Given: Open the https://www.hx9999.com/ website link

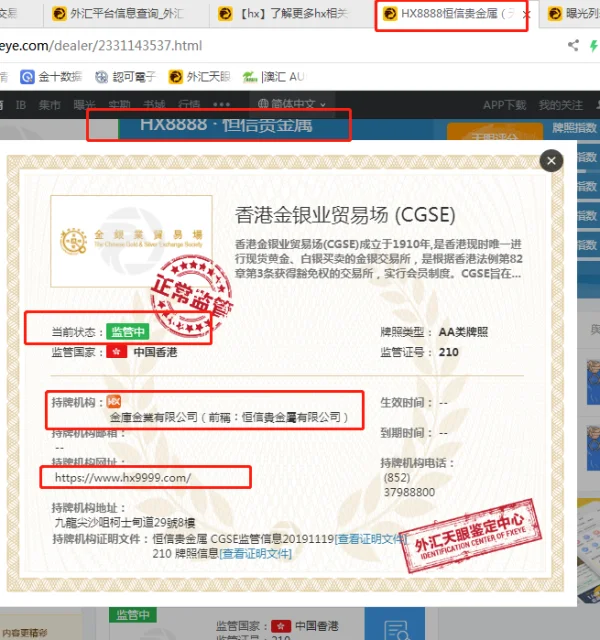Looking at the screenshot, I should (x=123, y=478).
